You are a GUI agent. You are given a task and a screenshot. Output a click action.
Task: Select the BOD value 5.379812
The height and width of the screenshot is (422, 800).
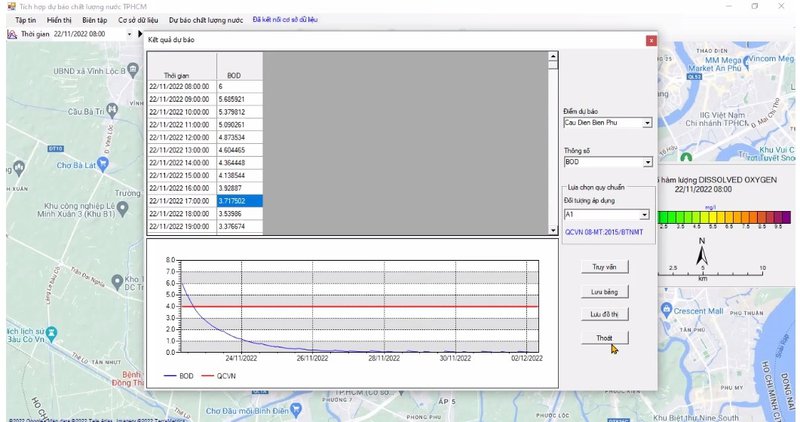tap(240, 112)
